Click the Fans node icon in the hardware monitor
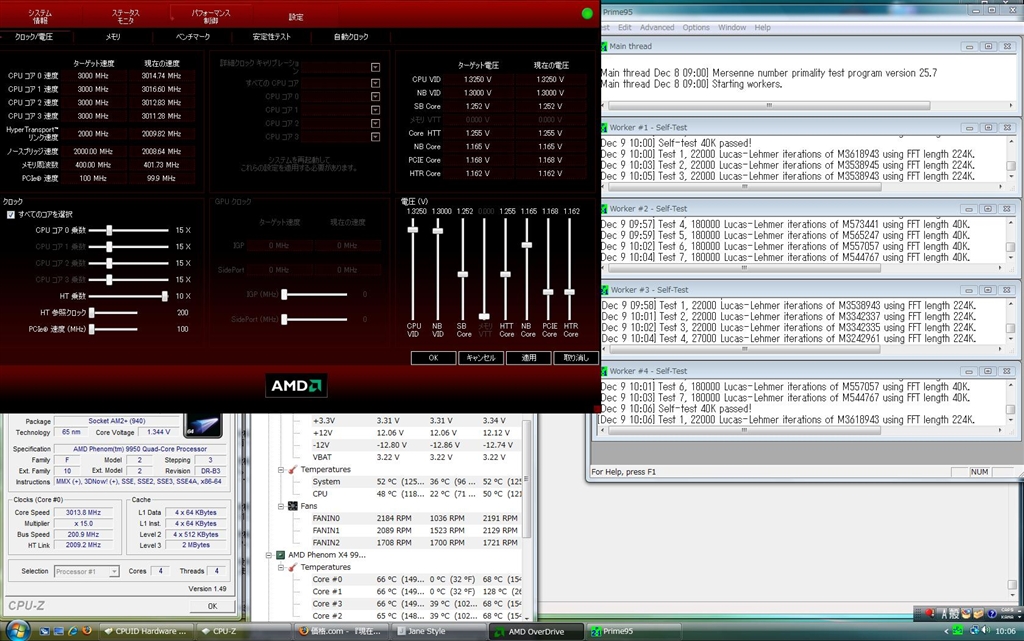Viewport: 1024px width, 641px height. tap(293, 506)
